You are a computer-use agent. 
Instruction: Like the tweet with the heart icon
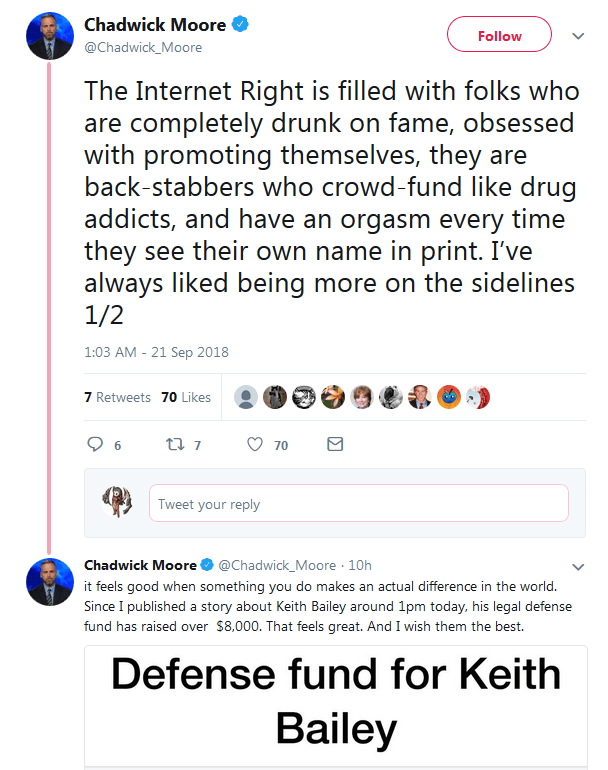255,444
